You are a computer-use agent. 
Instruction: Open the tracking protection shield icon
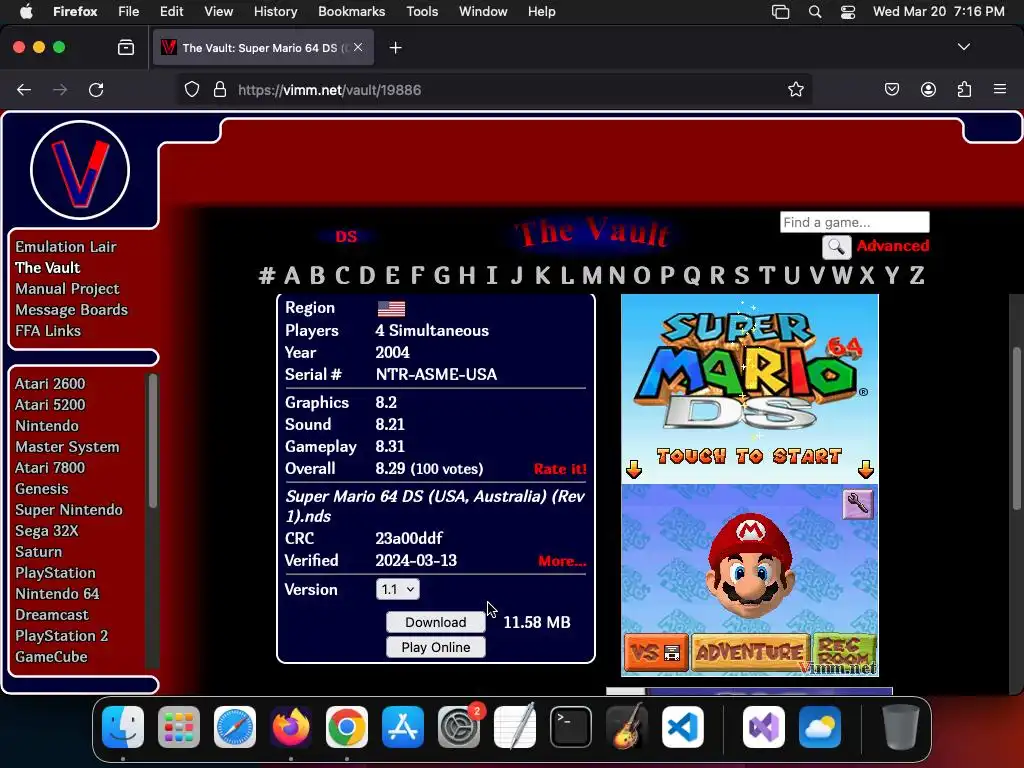point(191,89)
